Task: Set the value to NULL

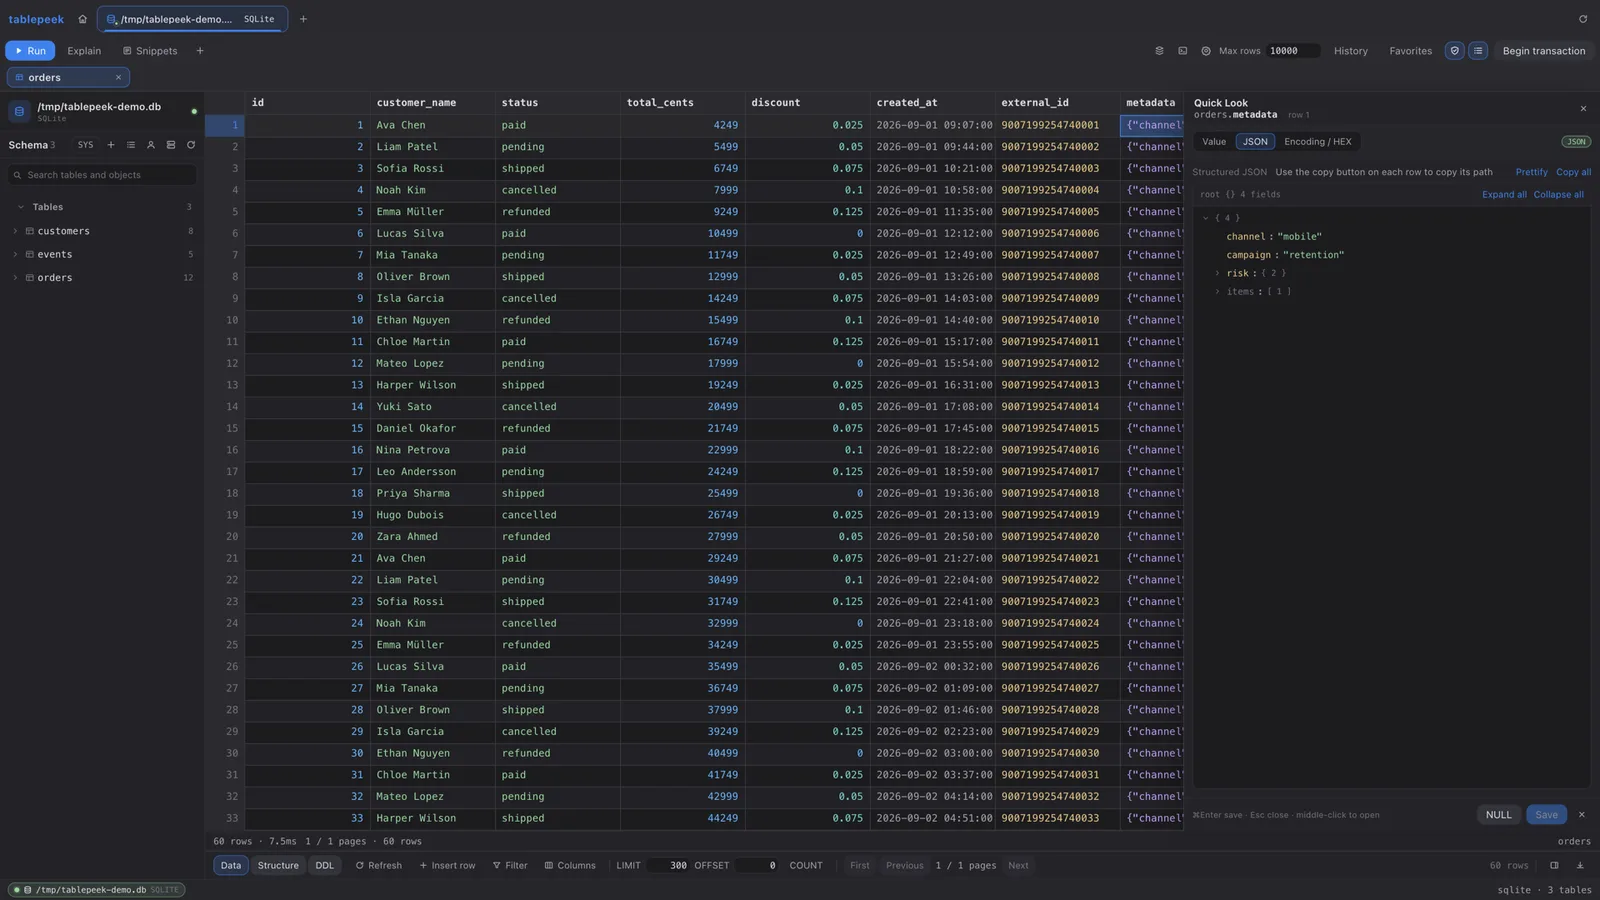Action: (x=1498, y=815)
